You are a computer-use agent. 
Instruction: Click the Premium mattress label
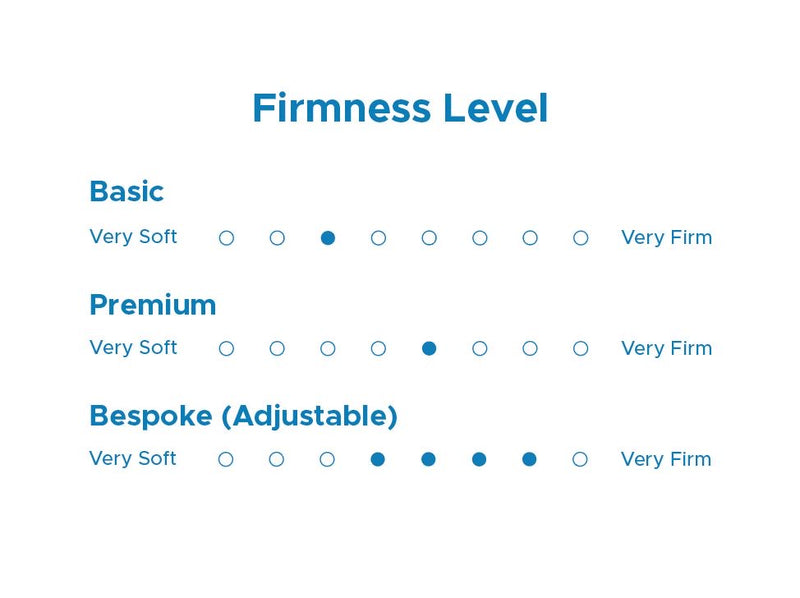153,305
